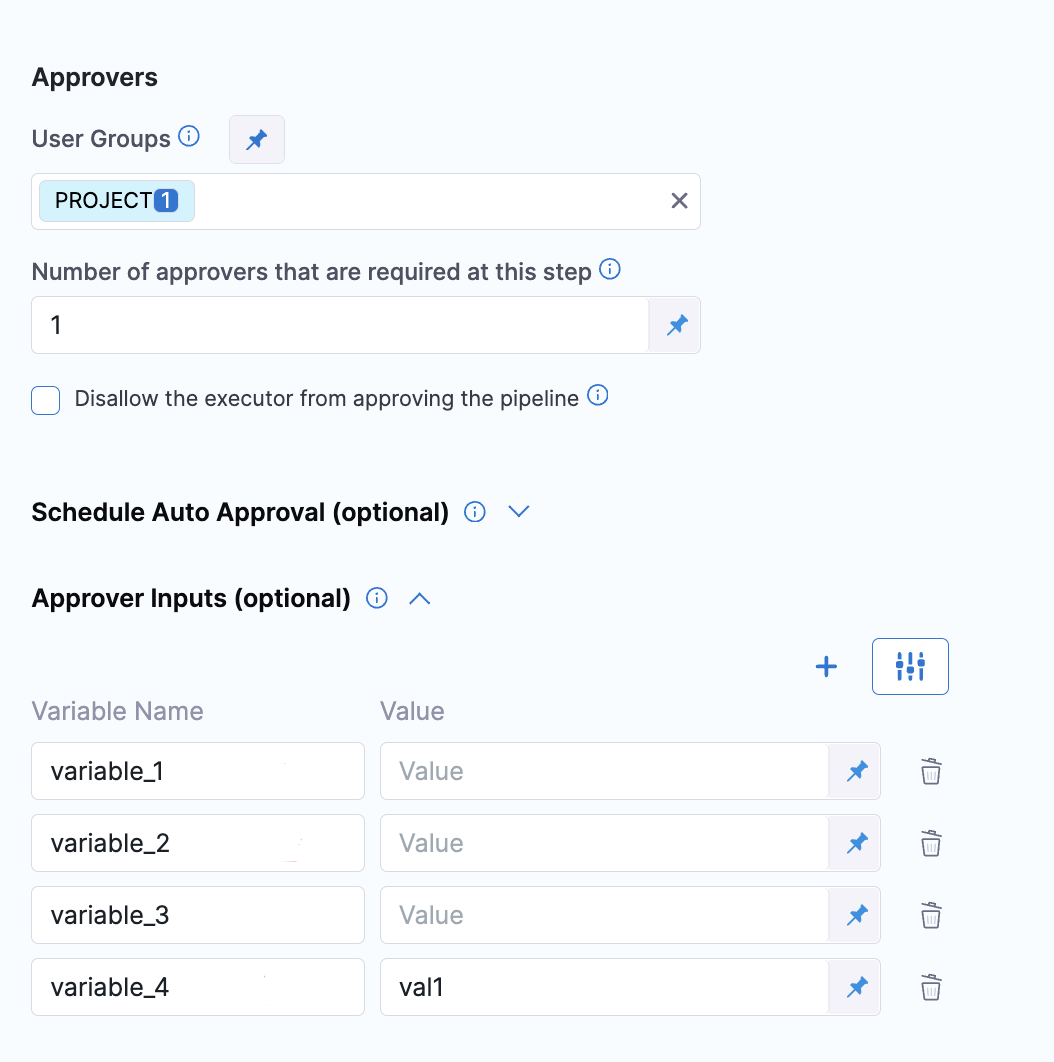Delete the variable_3 approver input row
Screen dimensions: 1054x1062
point(931,915)
